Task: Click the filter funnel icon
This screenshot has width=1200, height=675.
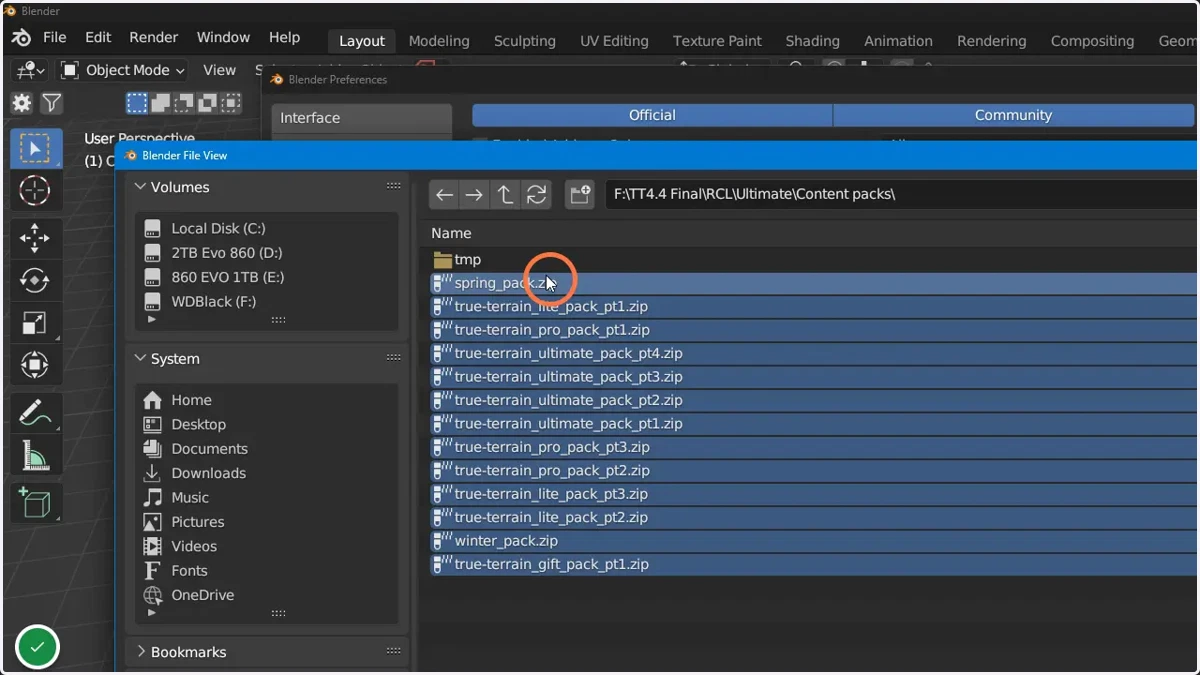Action: tap(52, 102)
